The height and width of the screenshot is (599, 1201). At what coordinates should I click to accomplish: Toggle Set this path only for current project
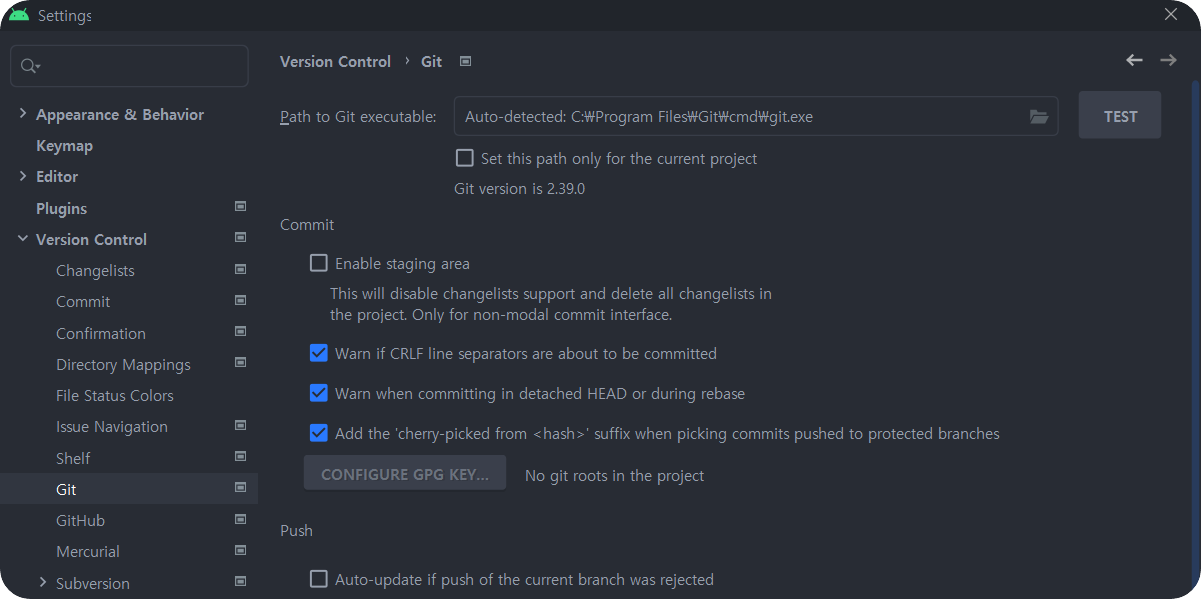point(464,158)
